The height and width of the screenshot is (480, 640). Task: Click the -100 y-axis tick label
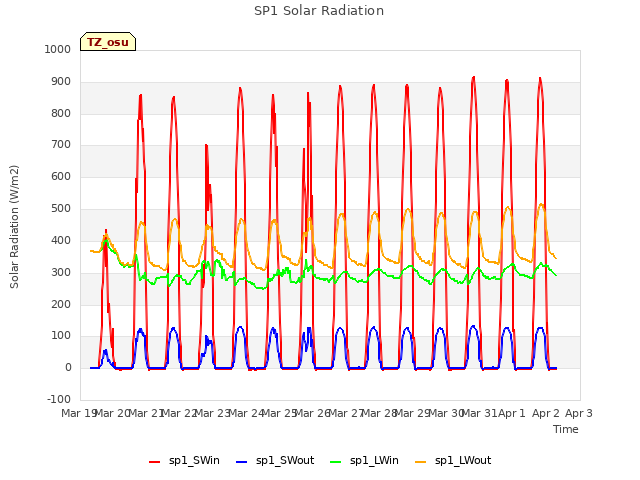click(x=59, y=399)
